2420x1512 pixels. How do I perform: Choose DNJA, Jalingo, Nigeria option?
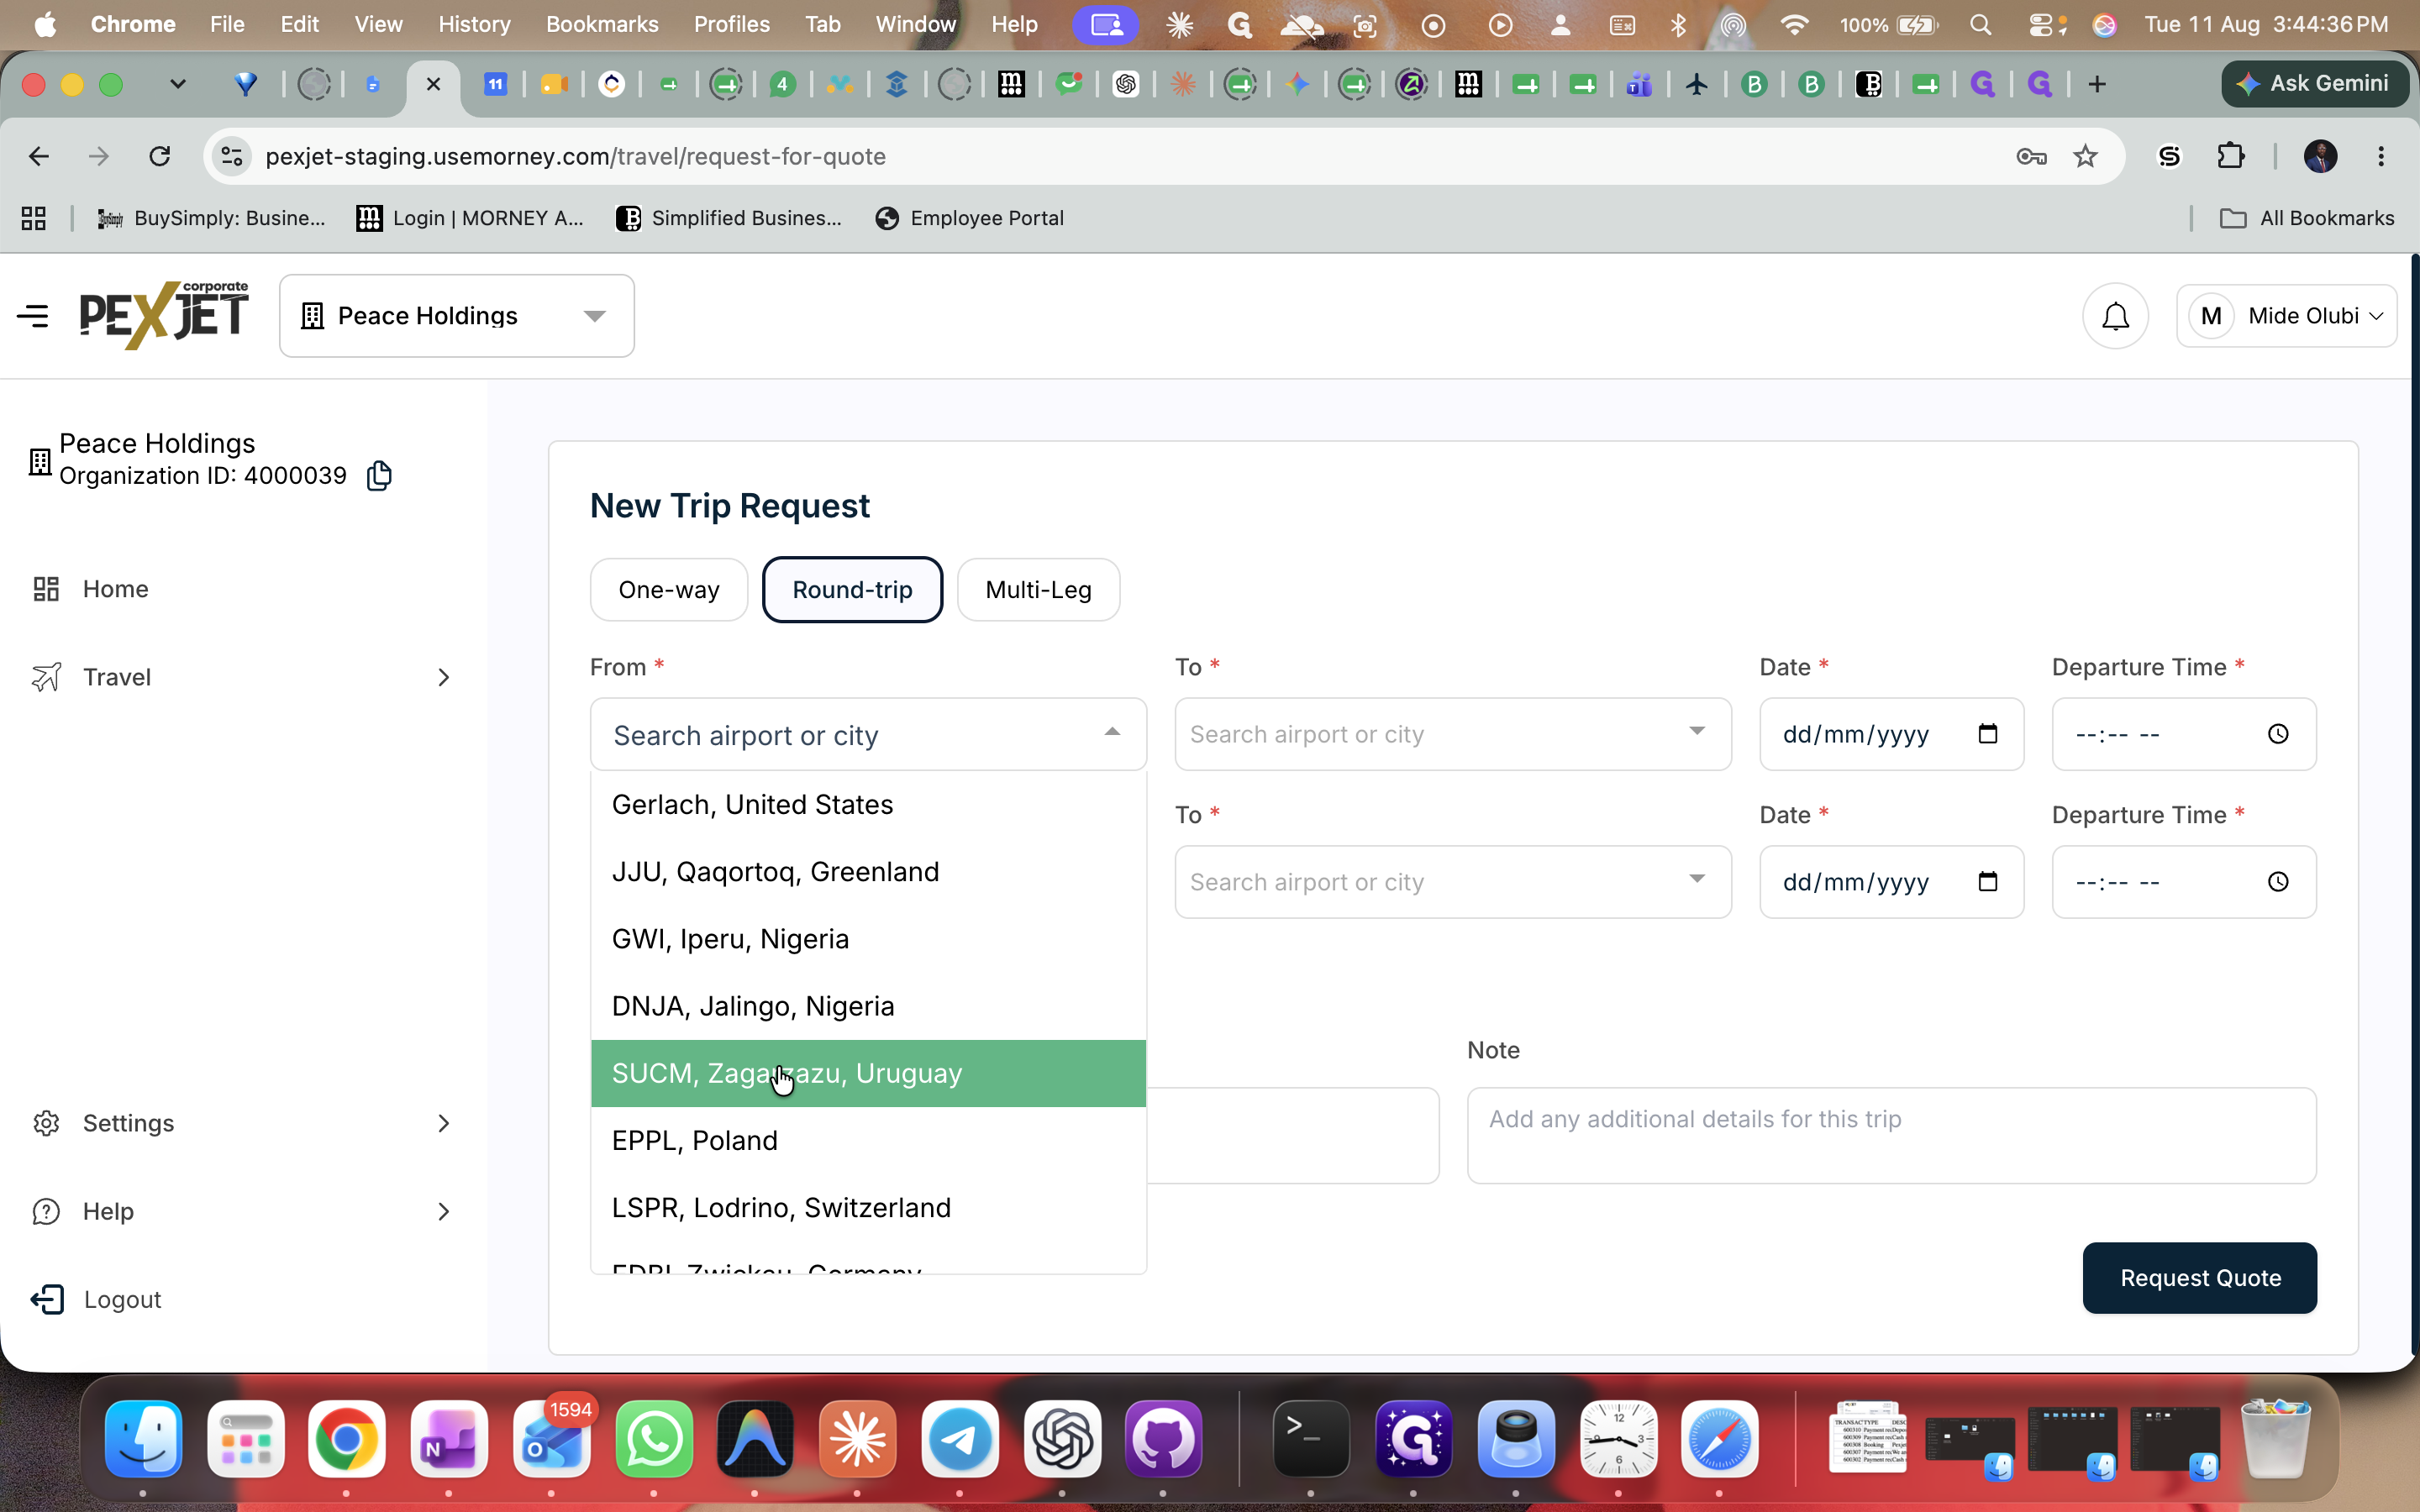[x=868, y=1006]
